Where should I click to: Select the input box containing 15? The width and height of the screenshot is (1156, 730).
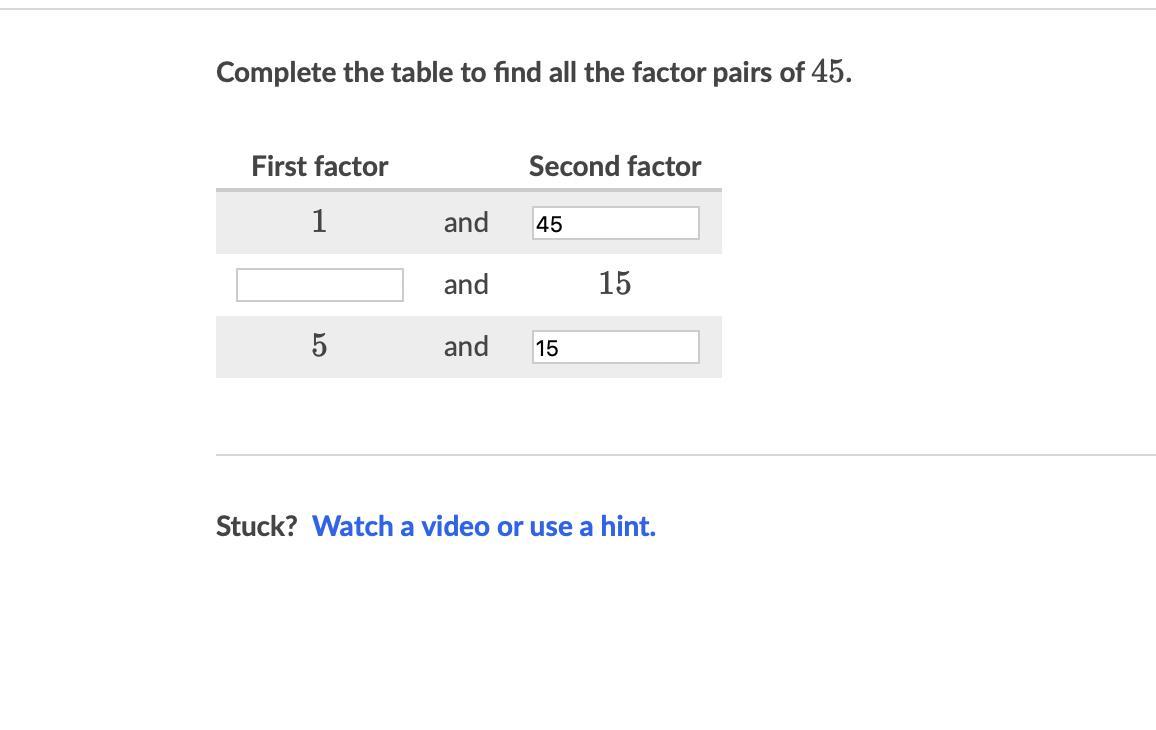point(616,347)
